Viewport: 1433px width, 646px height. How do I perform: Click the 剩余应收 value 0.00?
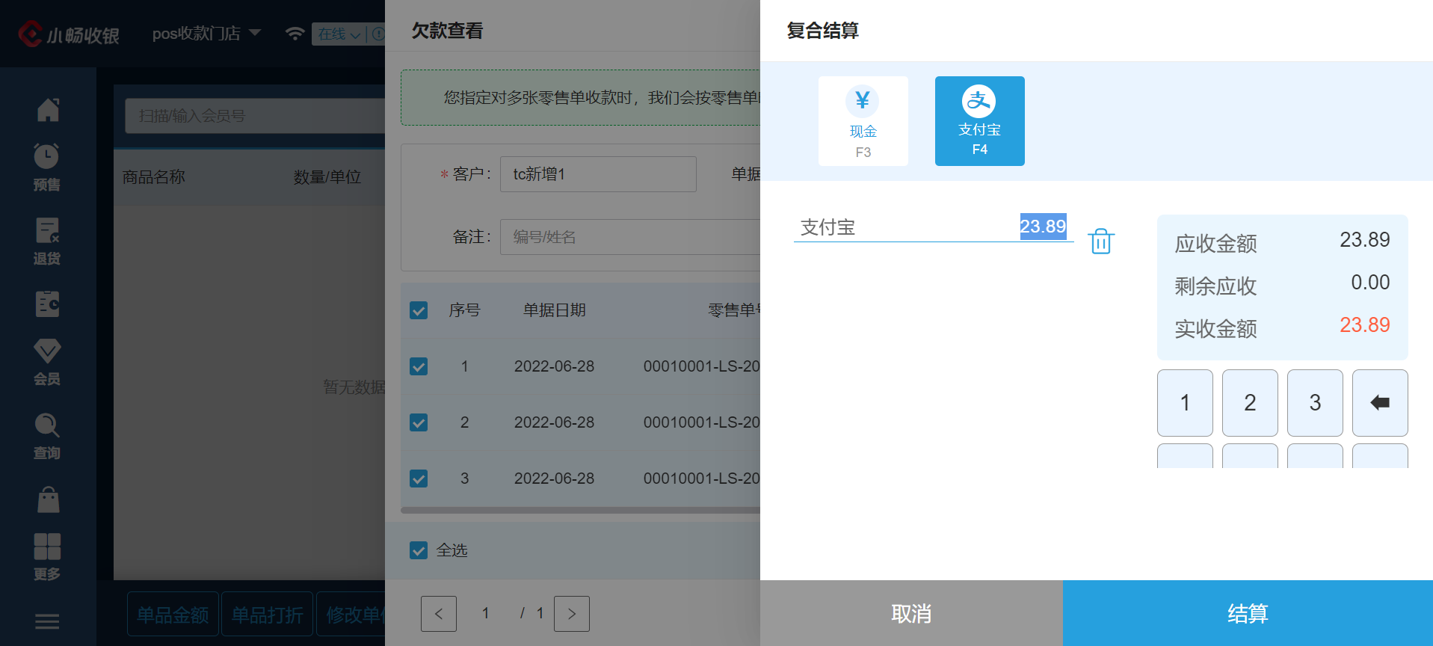[1370, 283]
